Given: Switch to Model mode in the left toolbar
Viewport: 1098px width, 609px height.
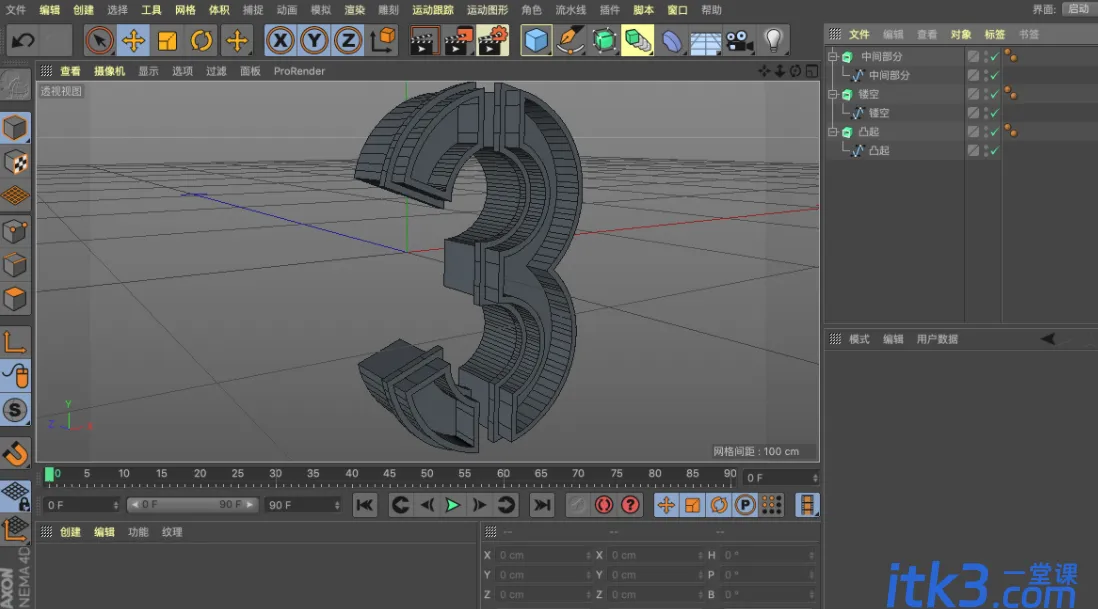Looking at the screenshot, I should (15, 128).
